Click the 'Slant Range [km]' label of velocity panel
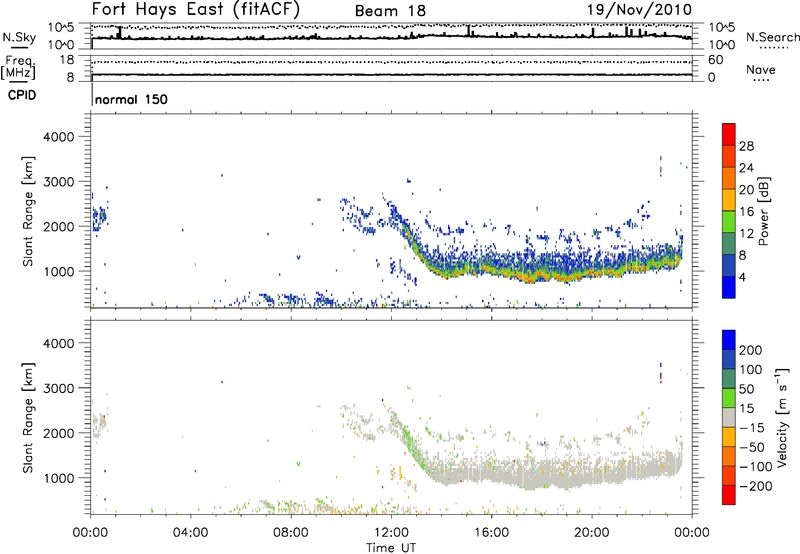 pos(28,417)
